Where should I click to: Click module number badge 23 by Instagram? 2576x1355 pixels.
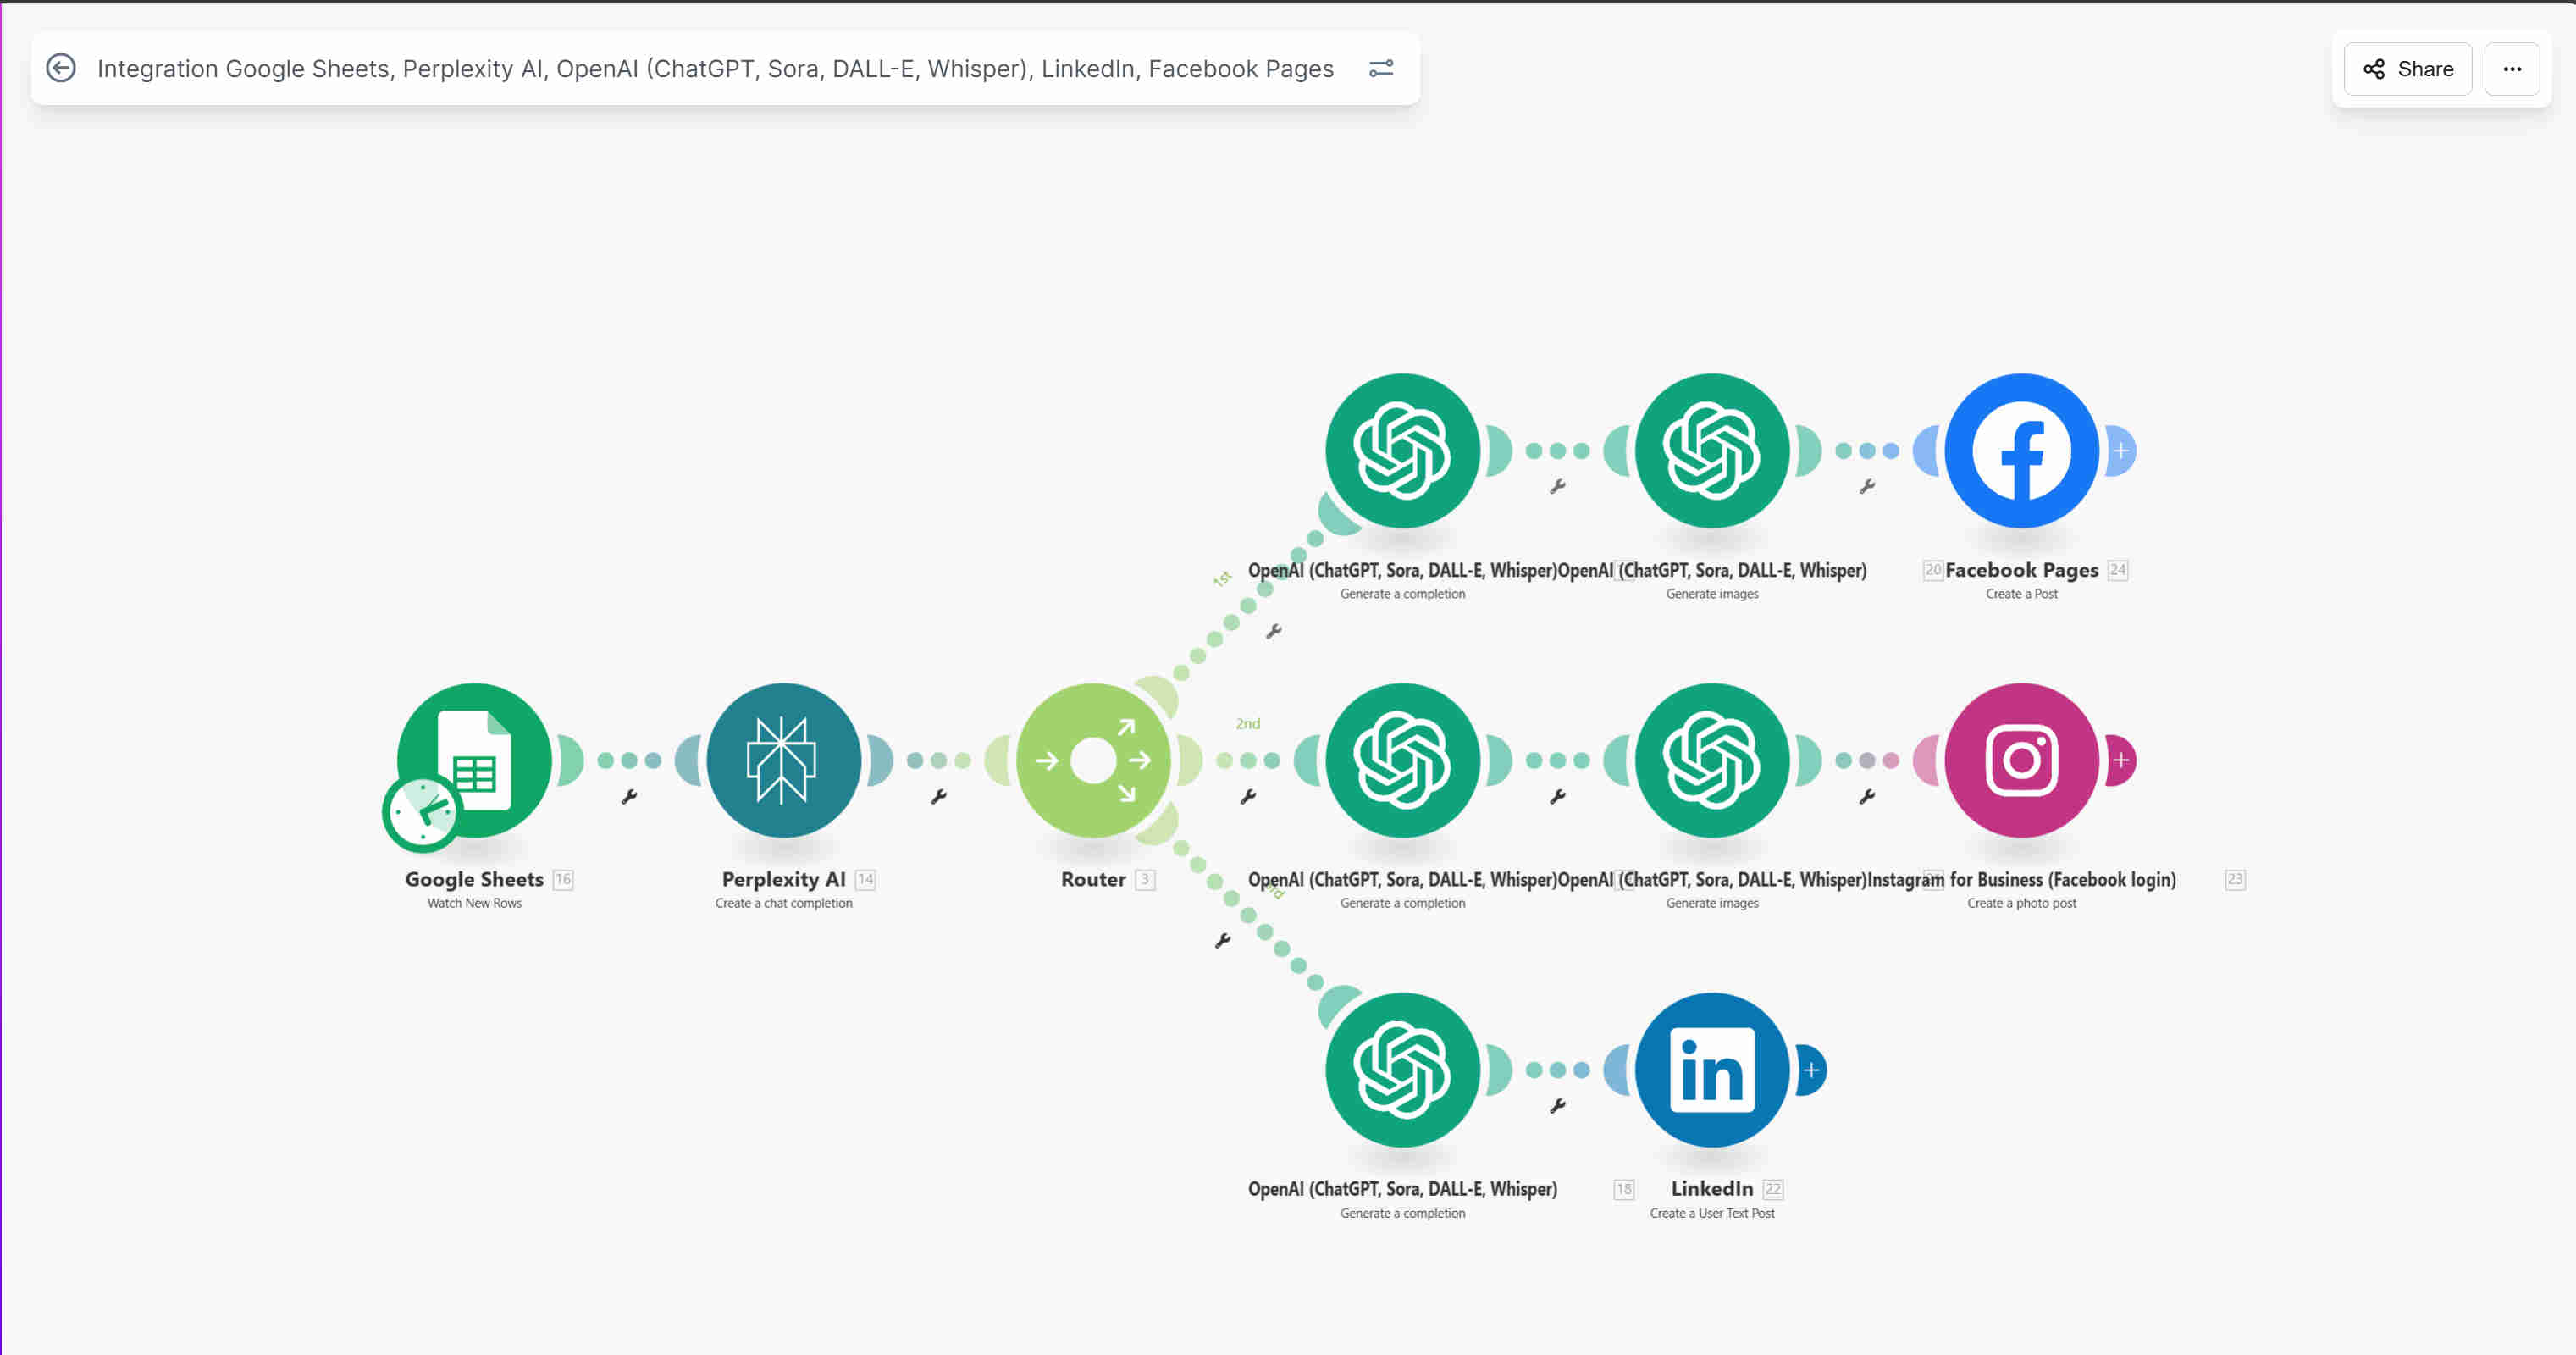[x=2235, y=880]
